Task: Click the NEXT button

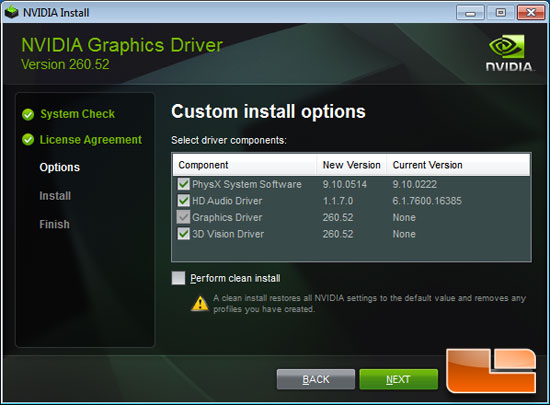Action: [x=398, y=379]
